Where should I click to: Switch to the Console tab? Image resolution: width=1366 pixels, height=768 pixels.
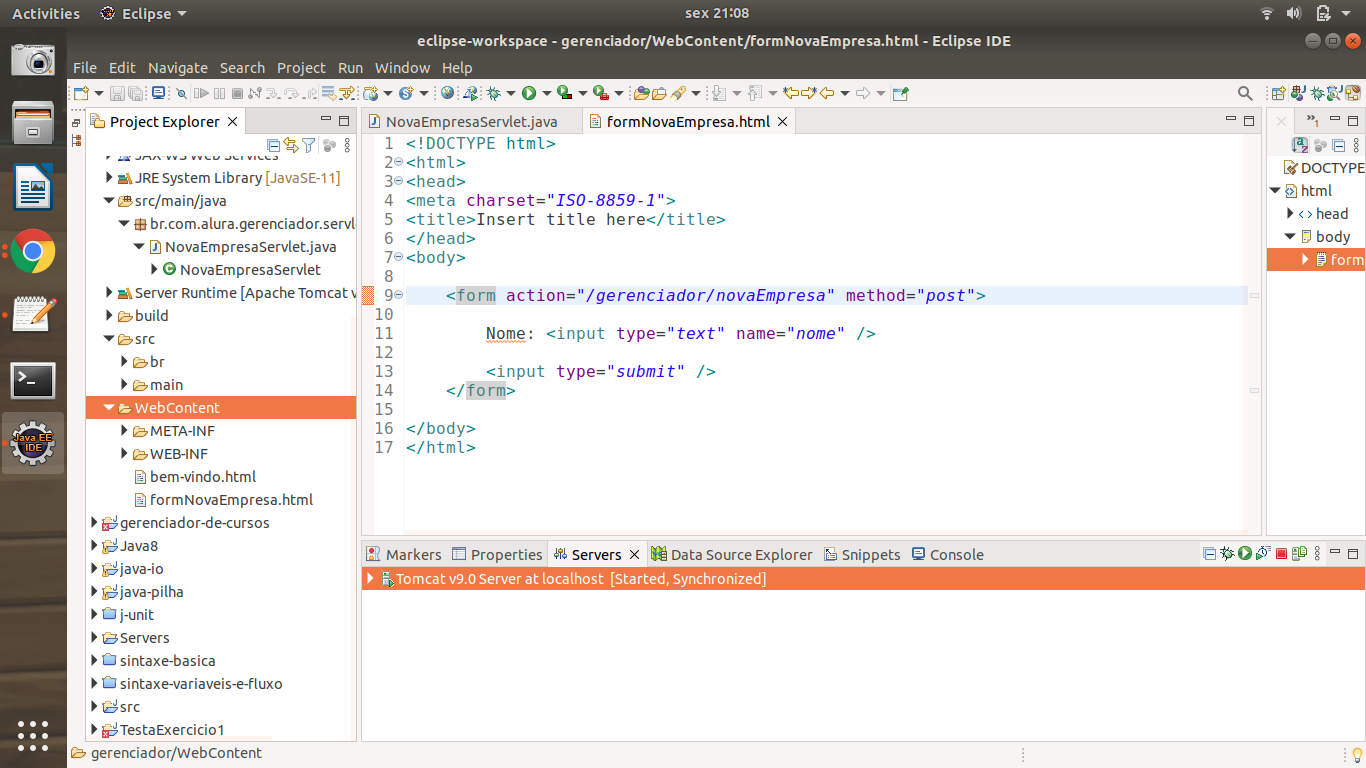pyautogui.click(x=947, y=554)
